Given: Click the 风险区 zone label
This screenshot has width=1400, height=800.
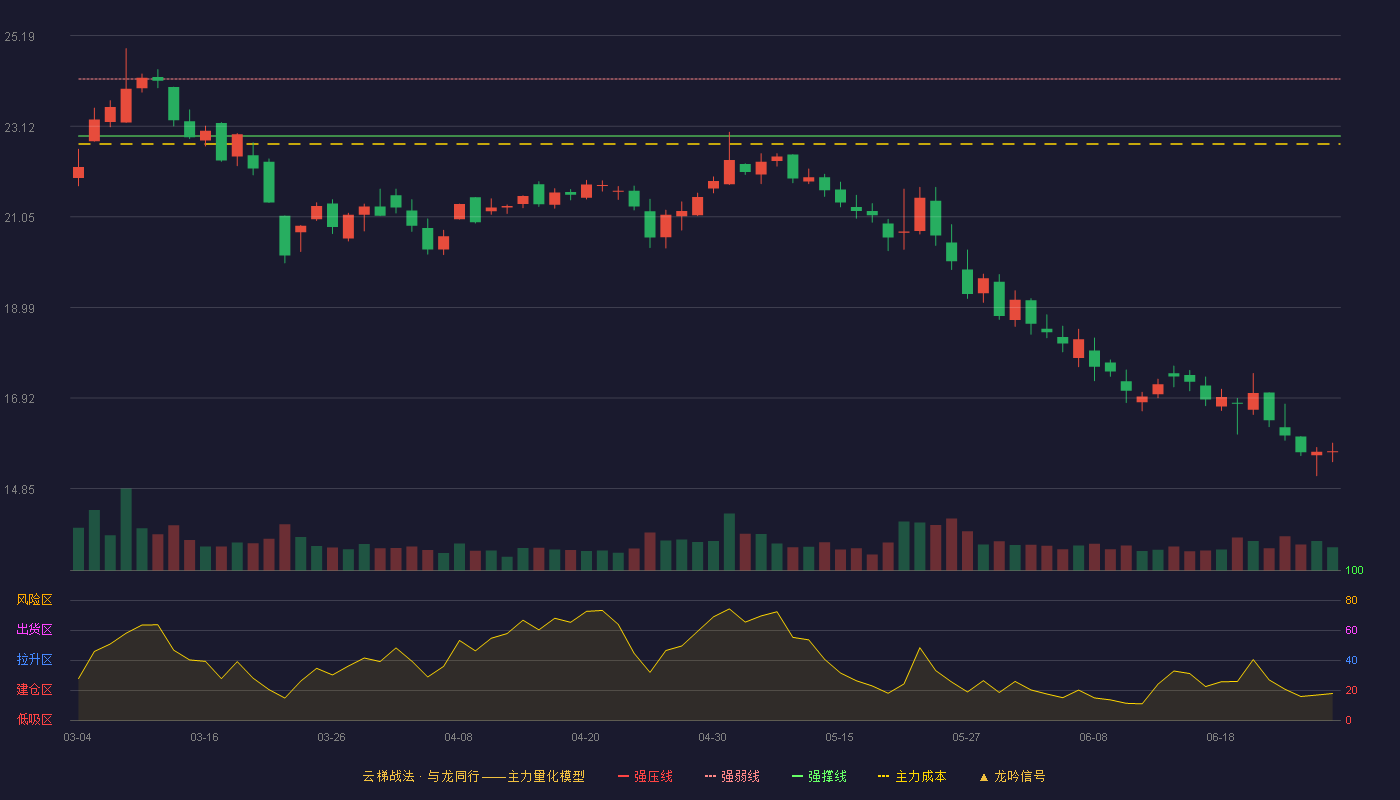Looking at the screenshot, I should pyautogui.click(x=34, y=600).
